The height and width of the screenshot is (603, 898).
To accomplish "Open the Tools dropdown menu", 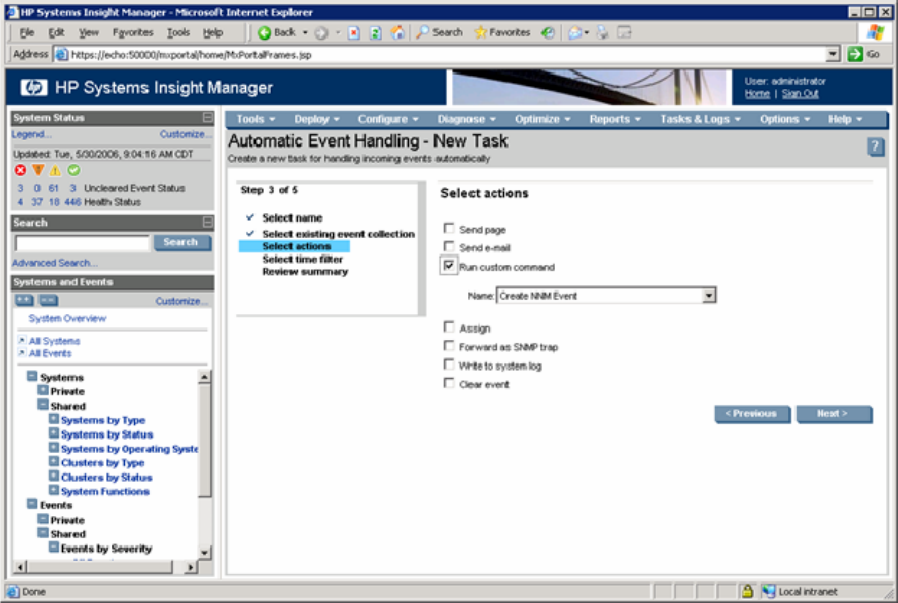I will 255,119.
